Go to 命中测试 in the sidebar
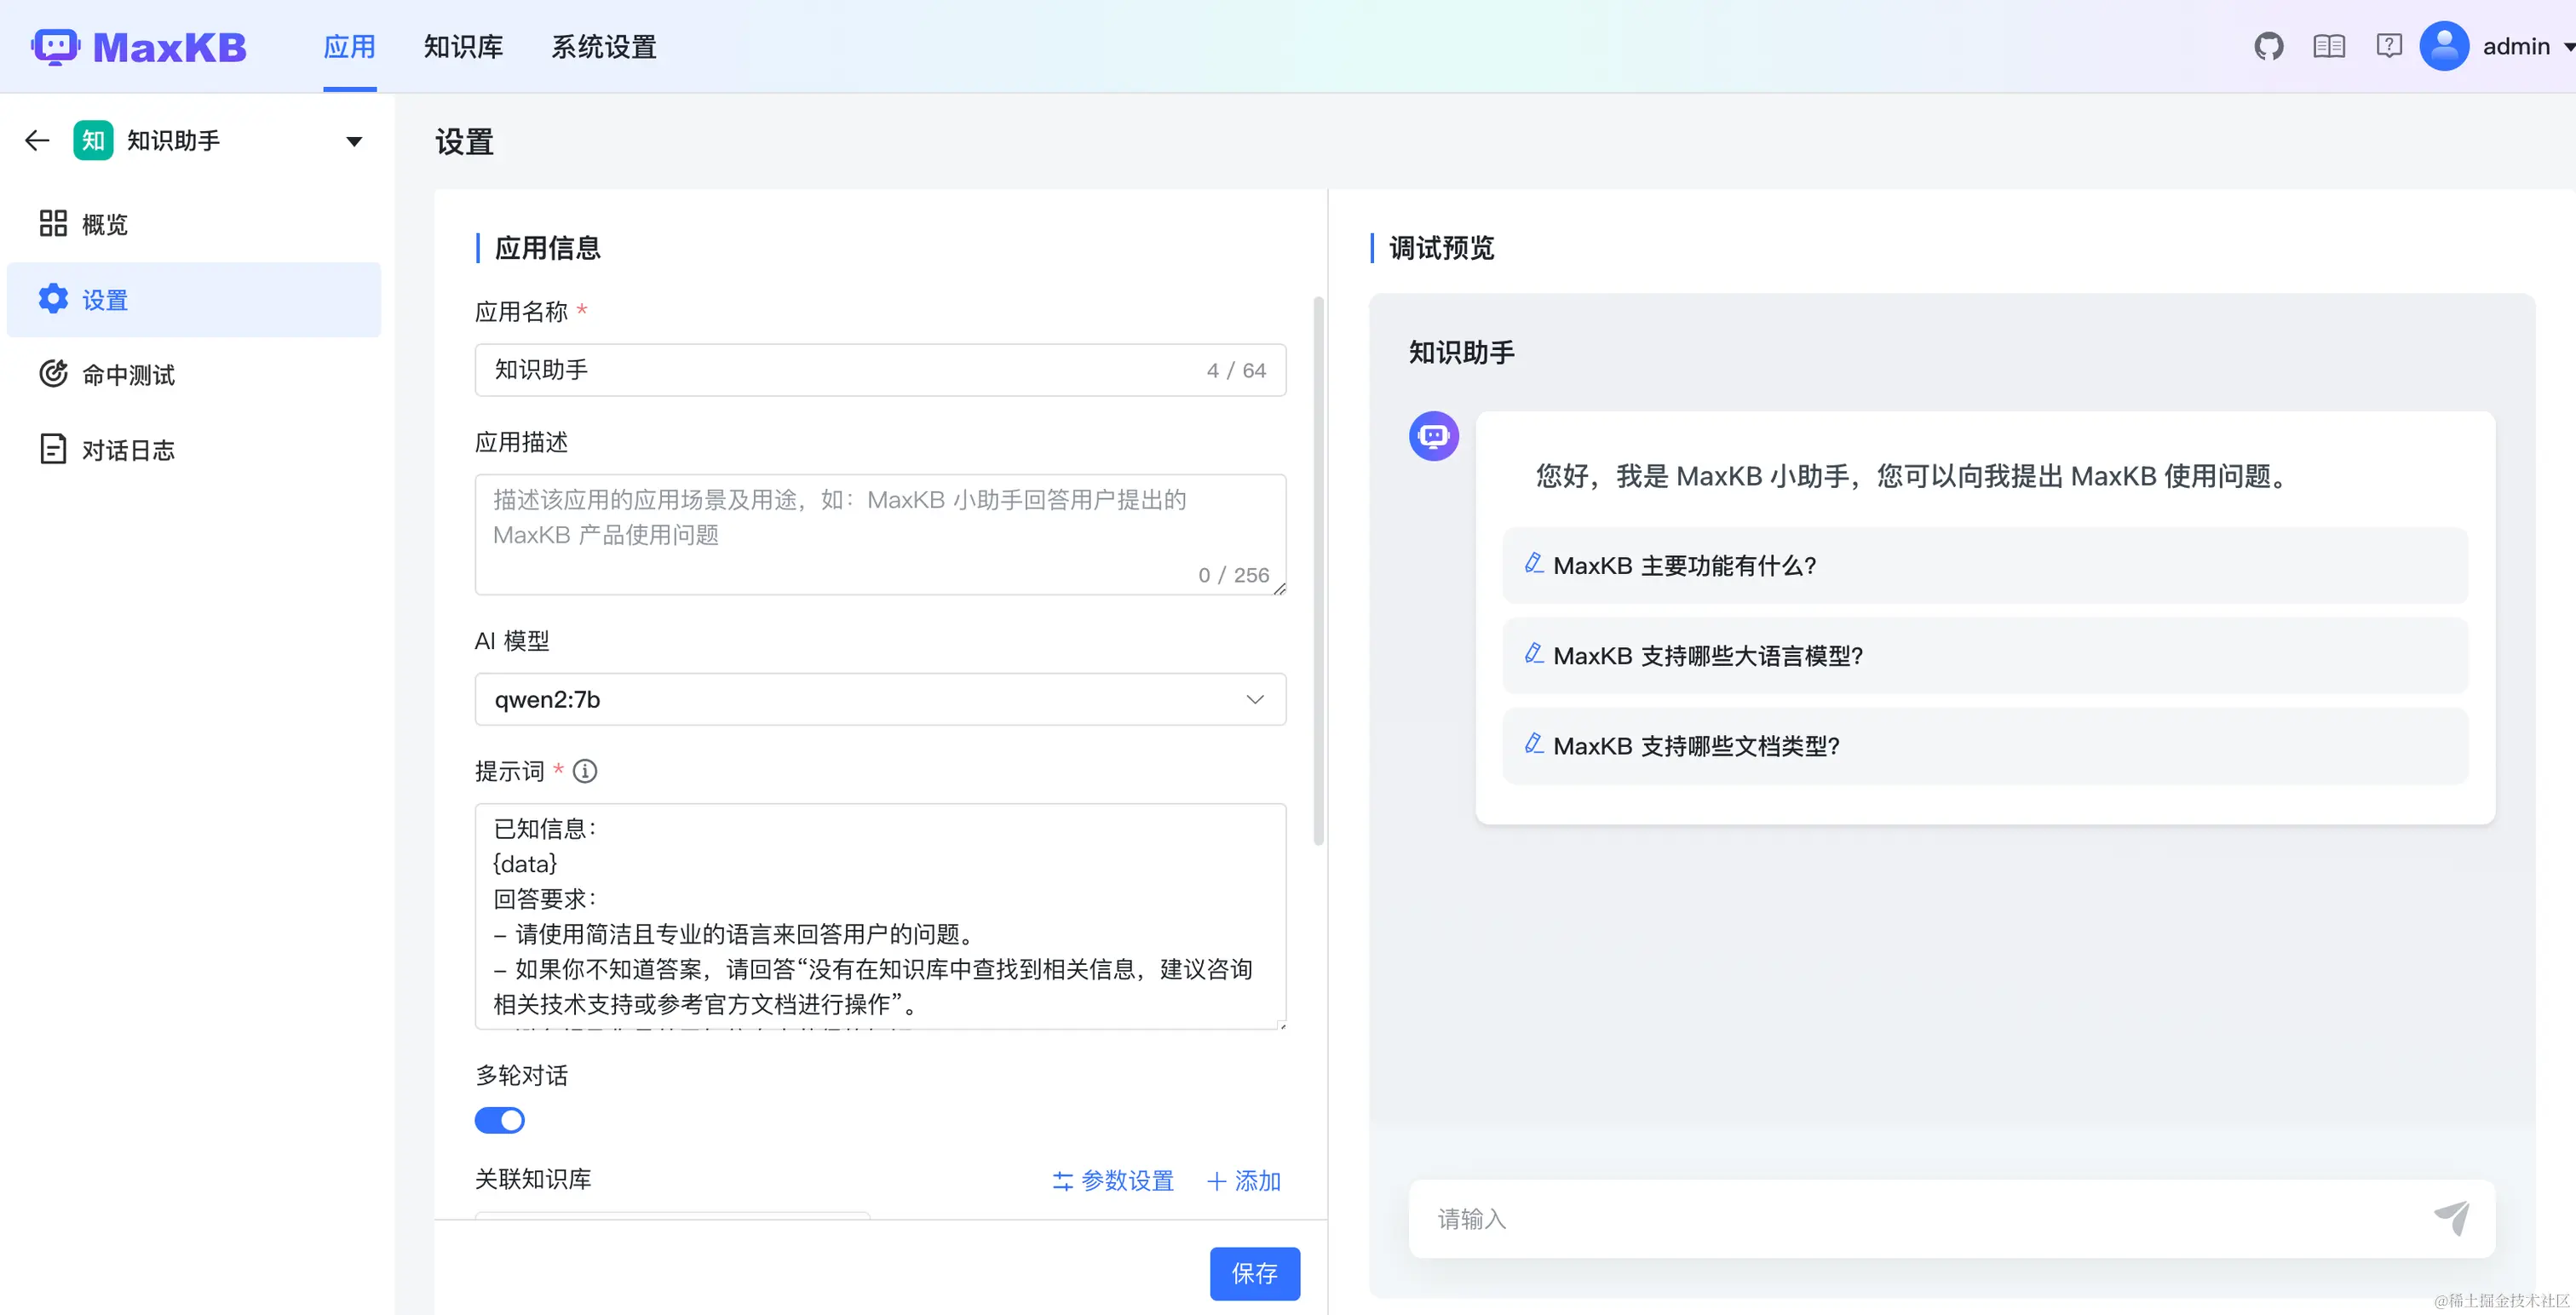The image size is (2576, 1315). point(128,375)
